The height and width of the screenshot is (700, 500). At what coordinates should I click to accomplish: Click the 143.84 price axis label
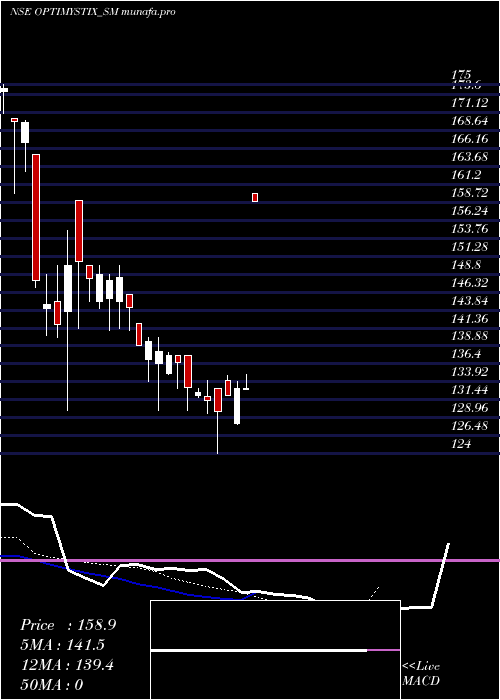(x=470, y=301)
